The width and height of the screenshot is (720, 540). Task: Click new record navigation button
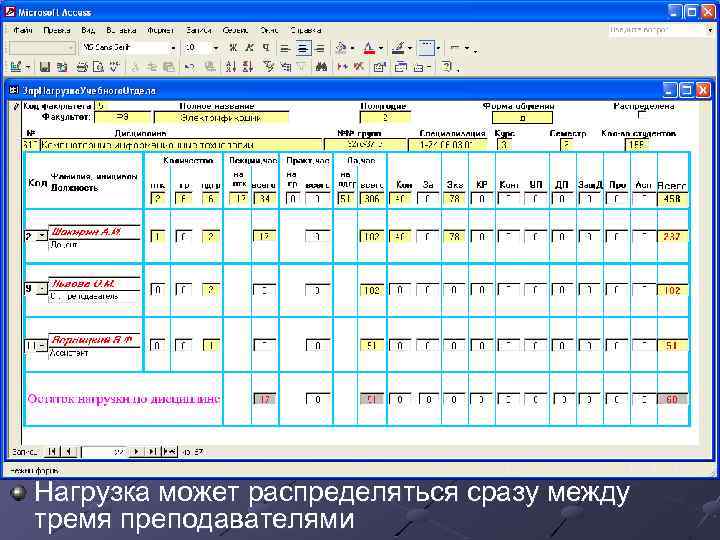pos(169,452)
